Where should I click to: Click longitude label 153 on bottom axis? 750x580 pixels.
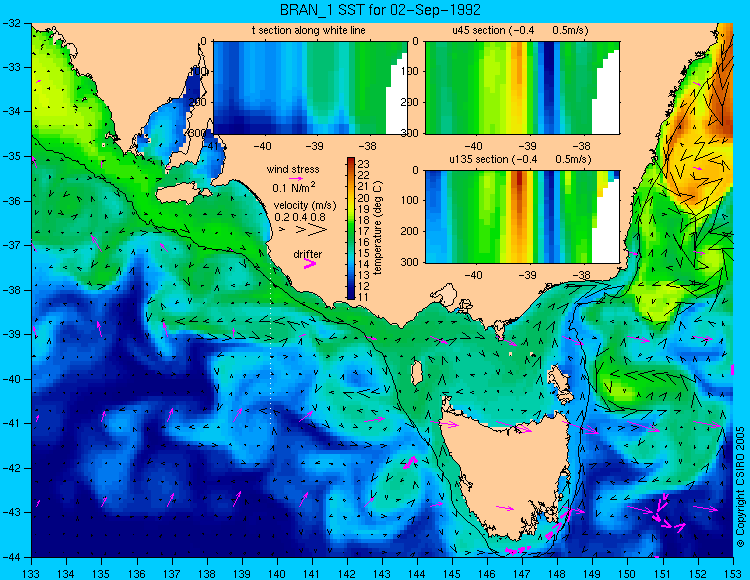pos(733,574)
